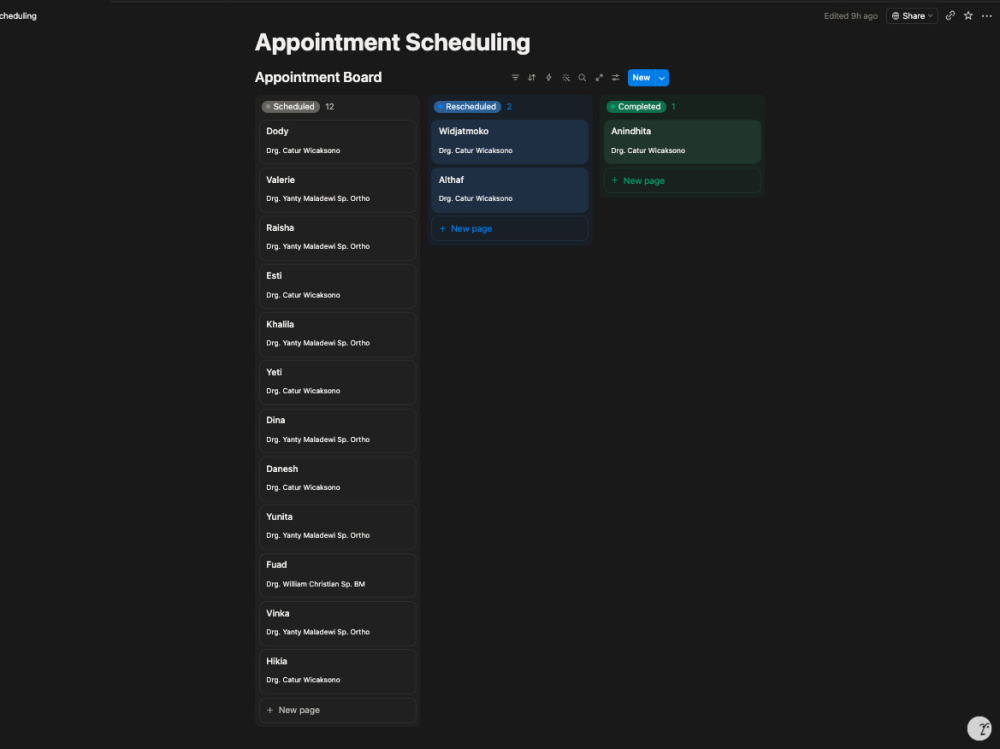1000x749 pixels.
Task: Star this page as favorite
Action: point(968,16)
